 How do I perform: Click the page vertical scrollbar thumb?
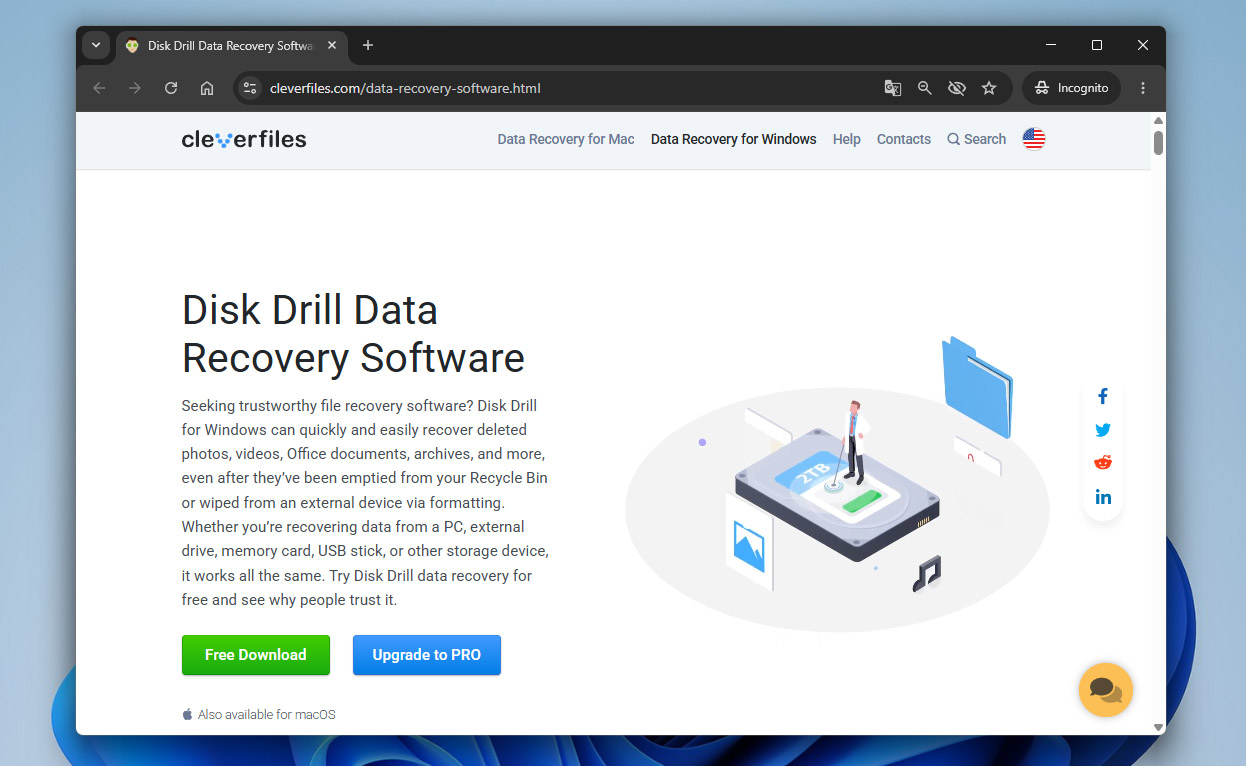point(1158,143)
